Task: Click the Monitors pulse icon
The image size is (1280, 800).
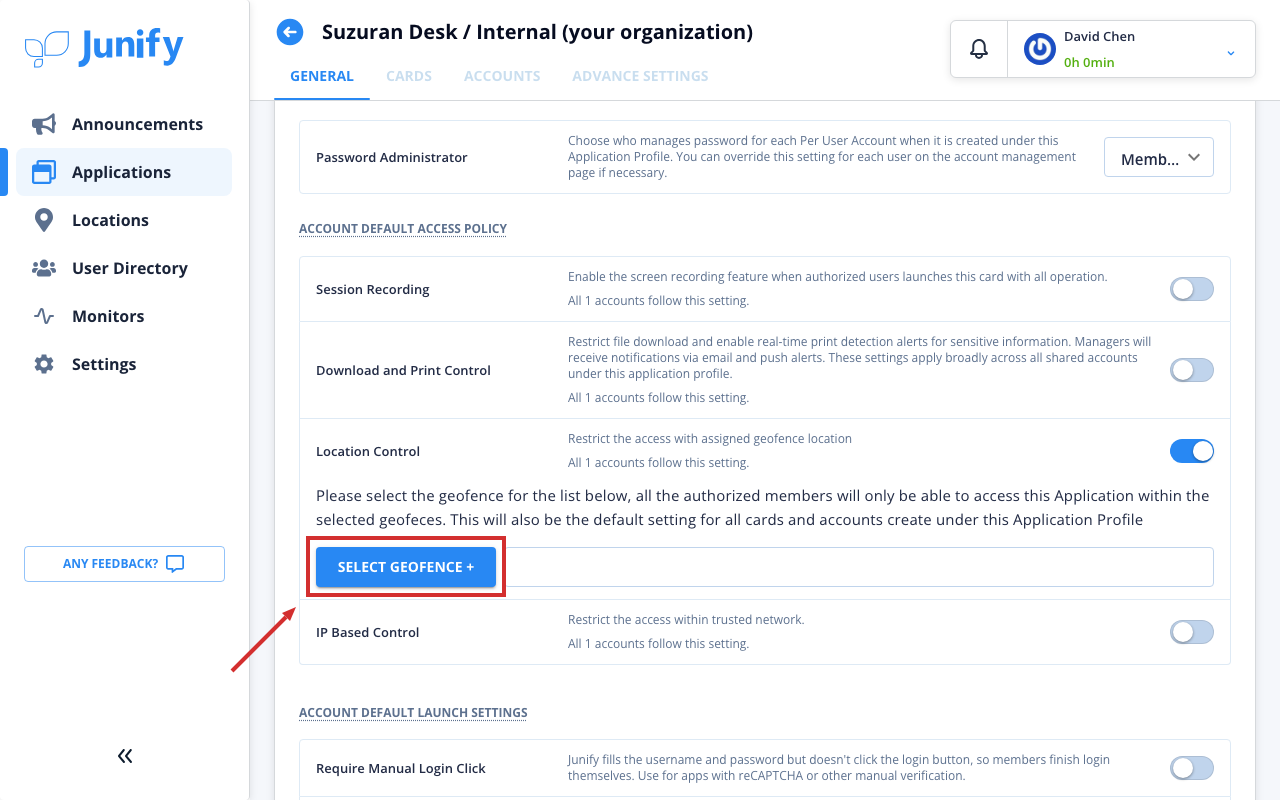Action: pyautogui.click(x=44, y=316)
